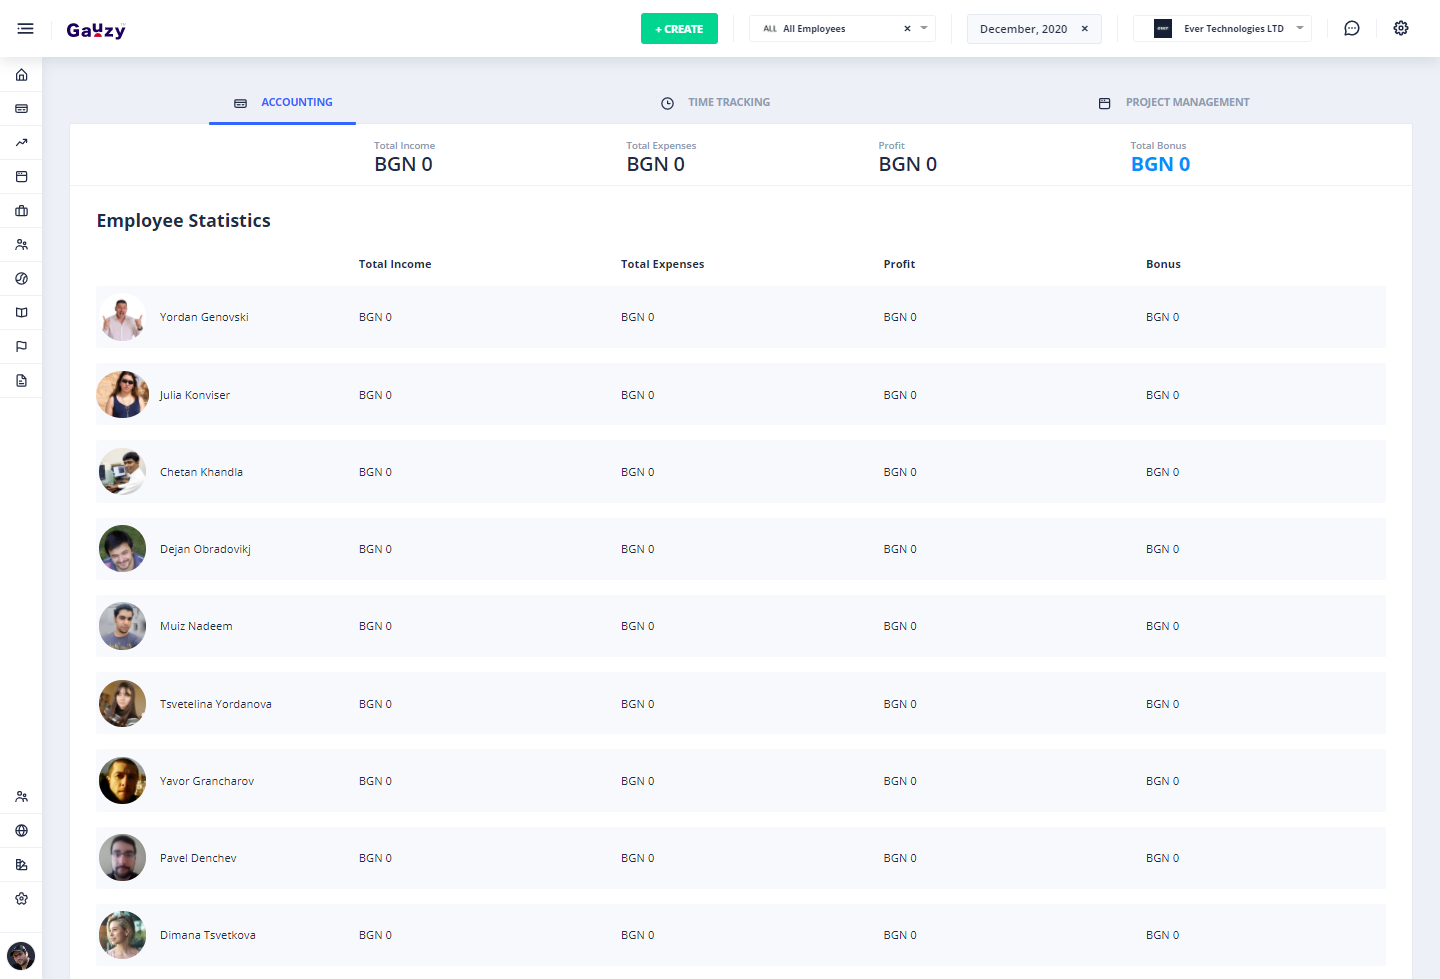Select the briefcase jobs sidebar icon
Viewport: 1440px width, 979px height.
pyautogui.click(x=21, y=211)
